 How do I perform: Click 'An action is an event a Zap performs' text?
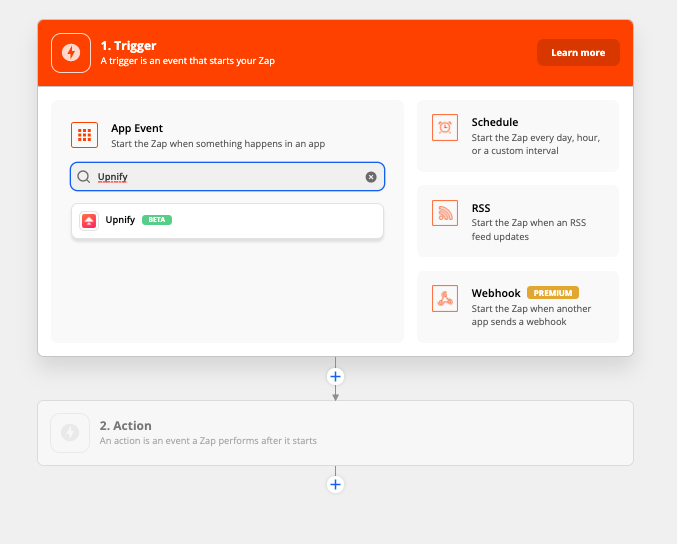pyautogui.click(x=208, y=441)
